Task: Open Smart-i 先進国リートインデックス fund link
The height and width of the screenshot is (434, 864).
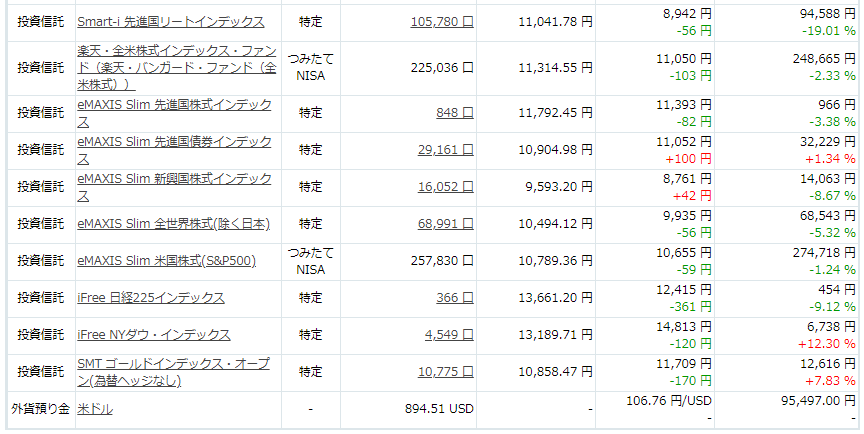Action: point(171,22)
